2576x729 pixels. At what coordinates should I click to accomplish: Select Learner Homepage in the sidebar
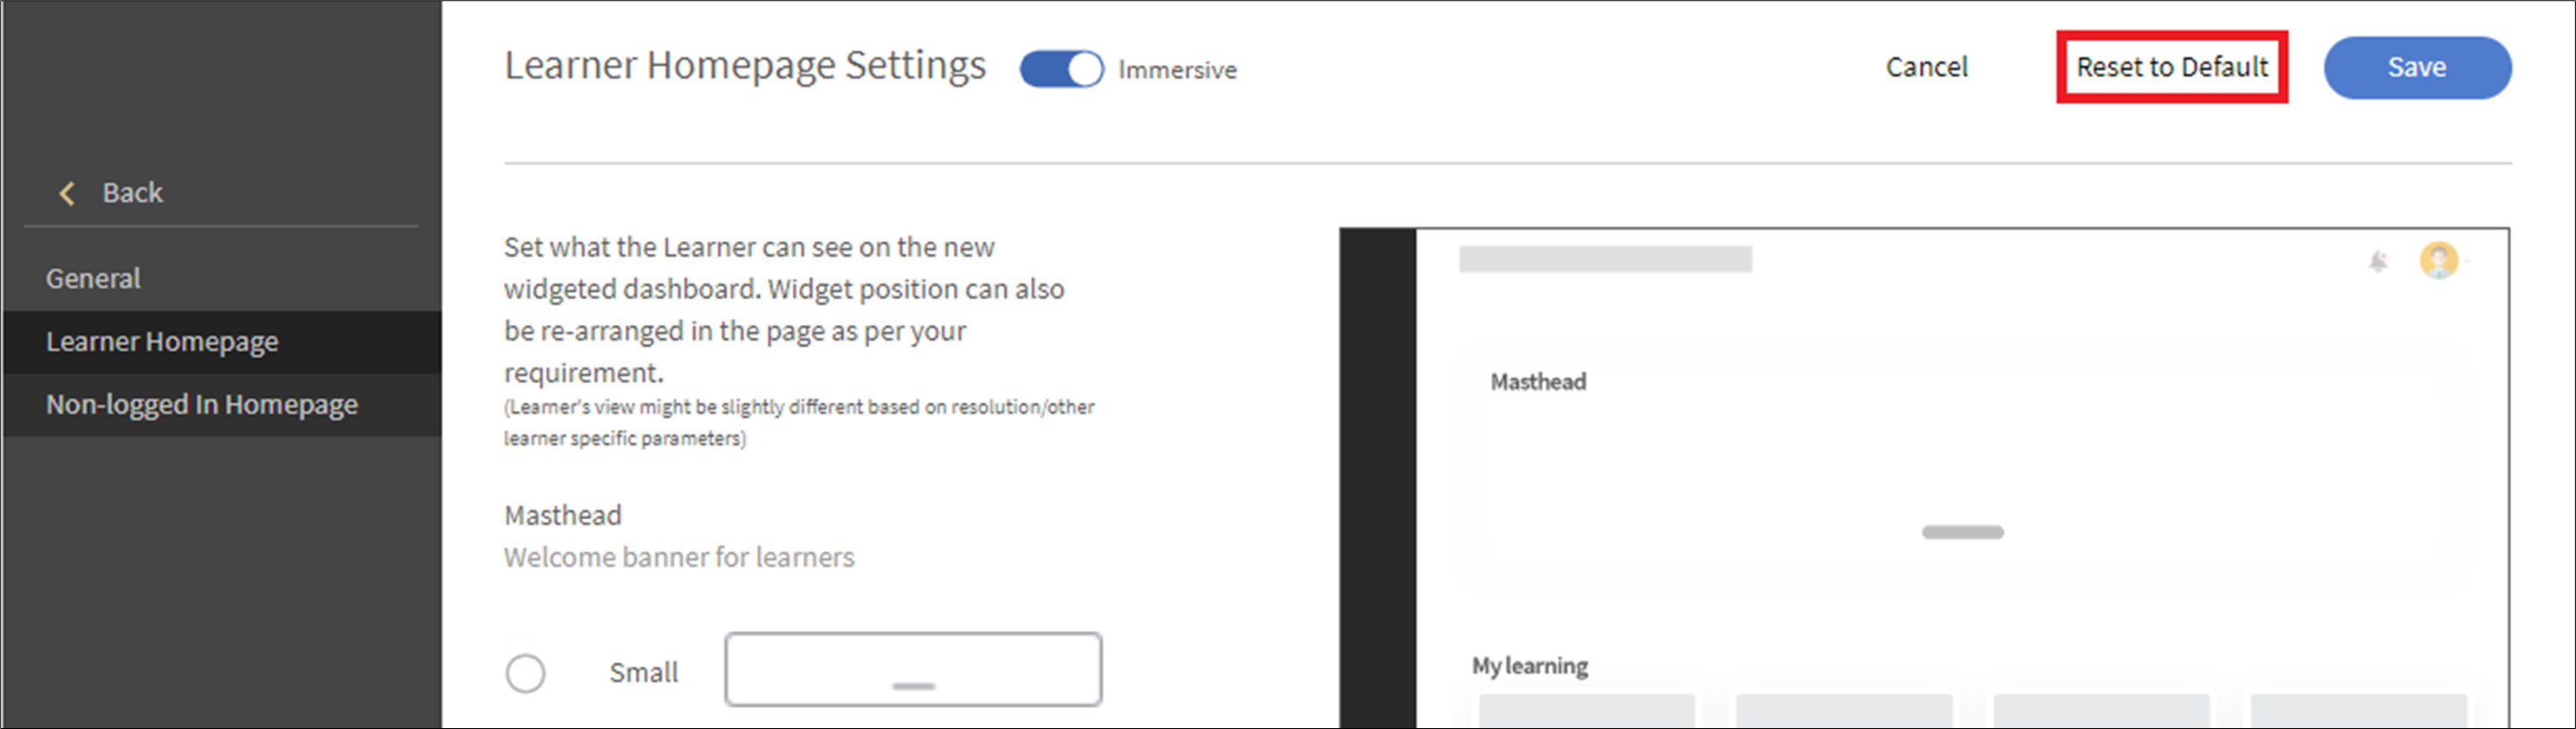pyautogui.click(x=162, y=342)
